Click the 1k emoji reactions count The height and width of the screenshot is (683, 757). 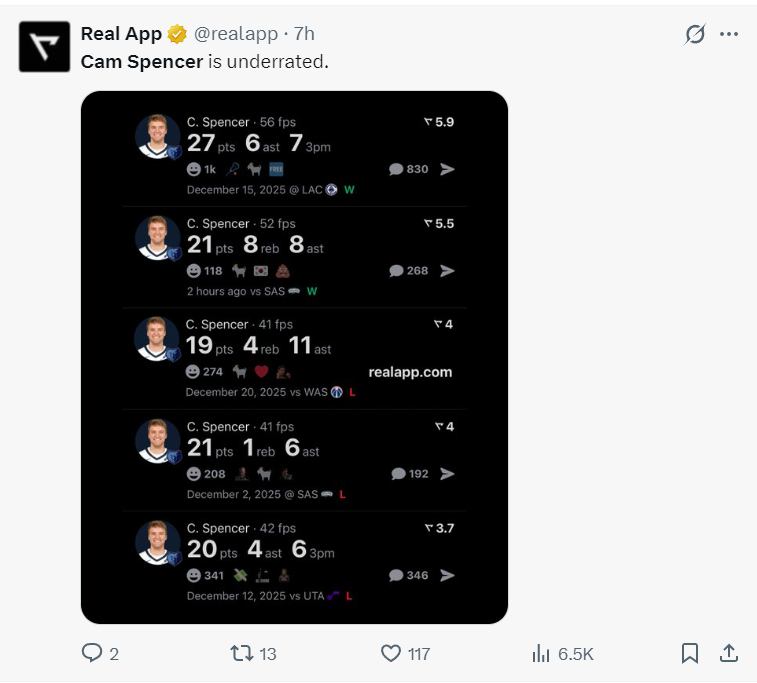coord(202,169)
